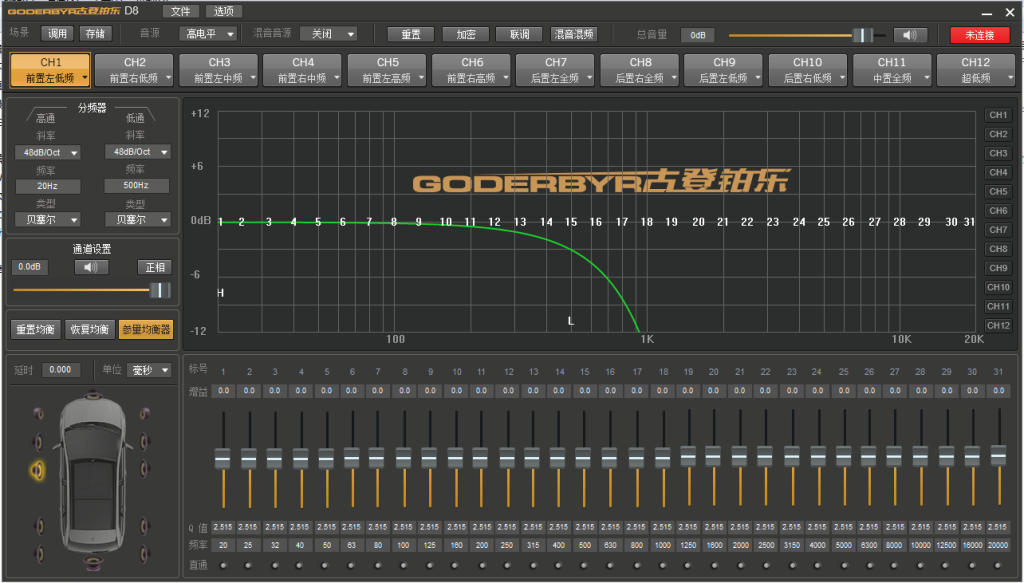Click the channel gain field showing 0.0dB
The height and width of the screenshot is (583, 1024).
pyautogui.click(x=29, y=267)
